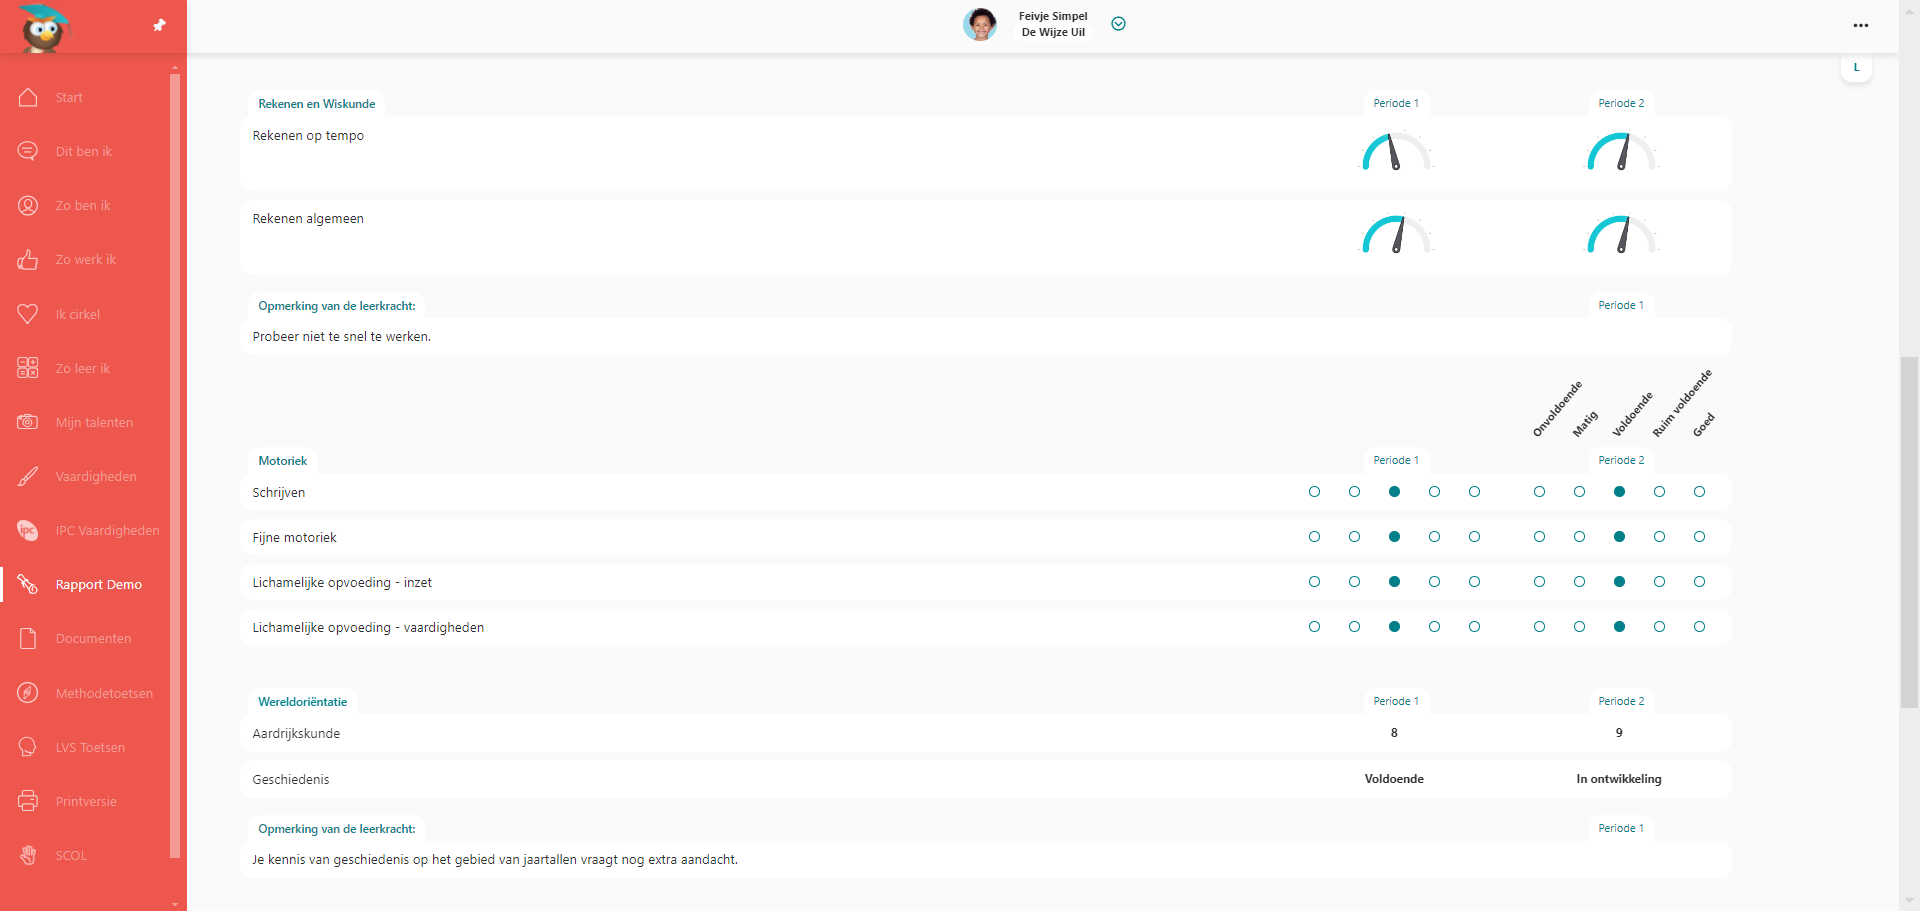Screen dimensions: 1920x911
Task: Click the SCOL hand icon
Action: (28, 855)
